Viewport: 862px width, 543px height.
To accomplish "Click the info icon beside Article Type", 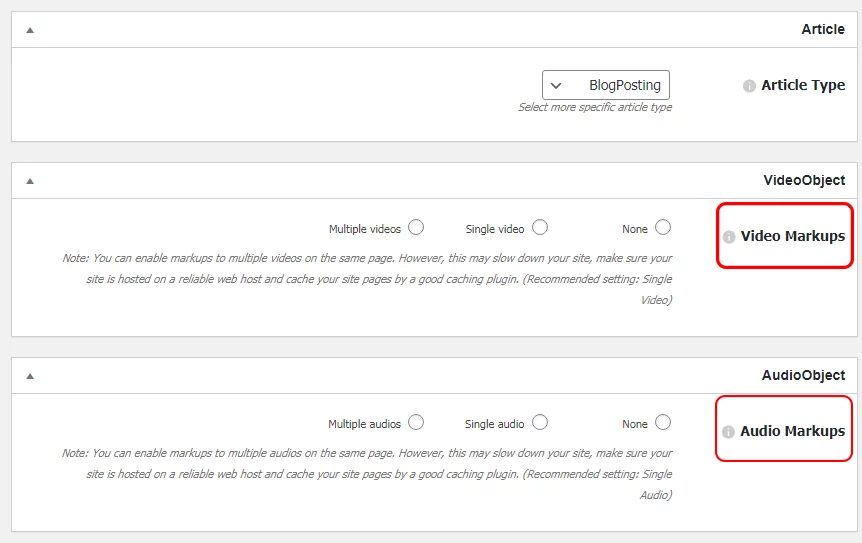I will point(749,86).
